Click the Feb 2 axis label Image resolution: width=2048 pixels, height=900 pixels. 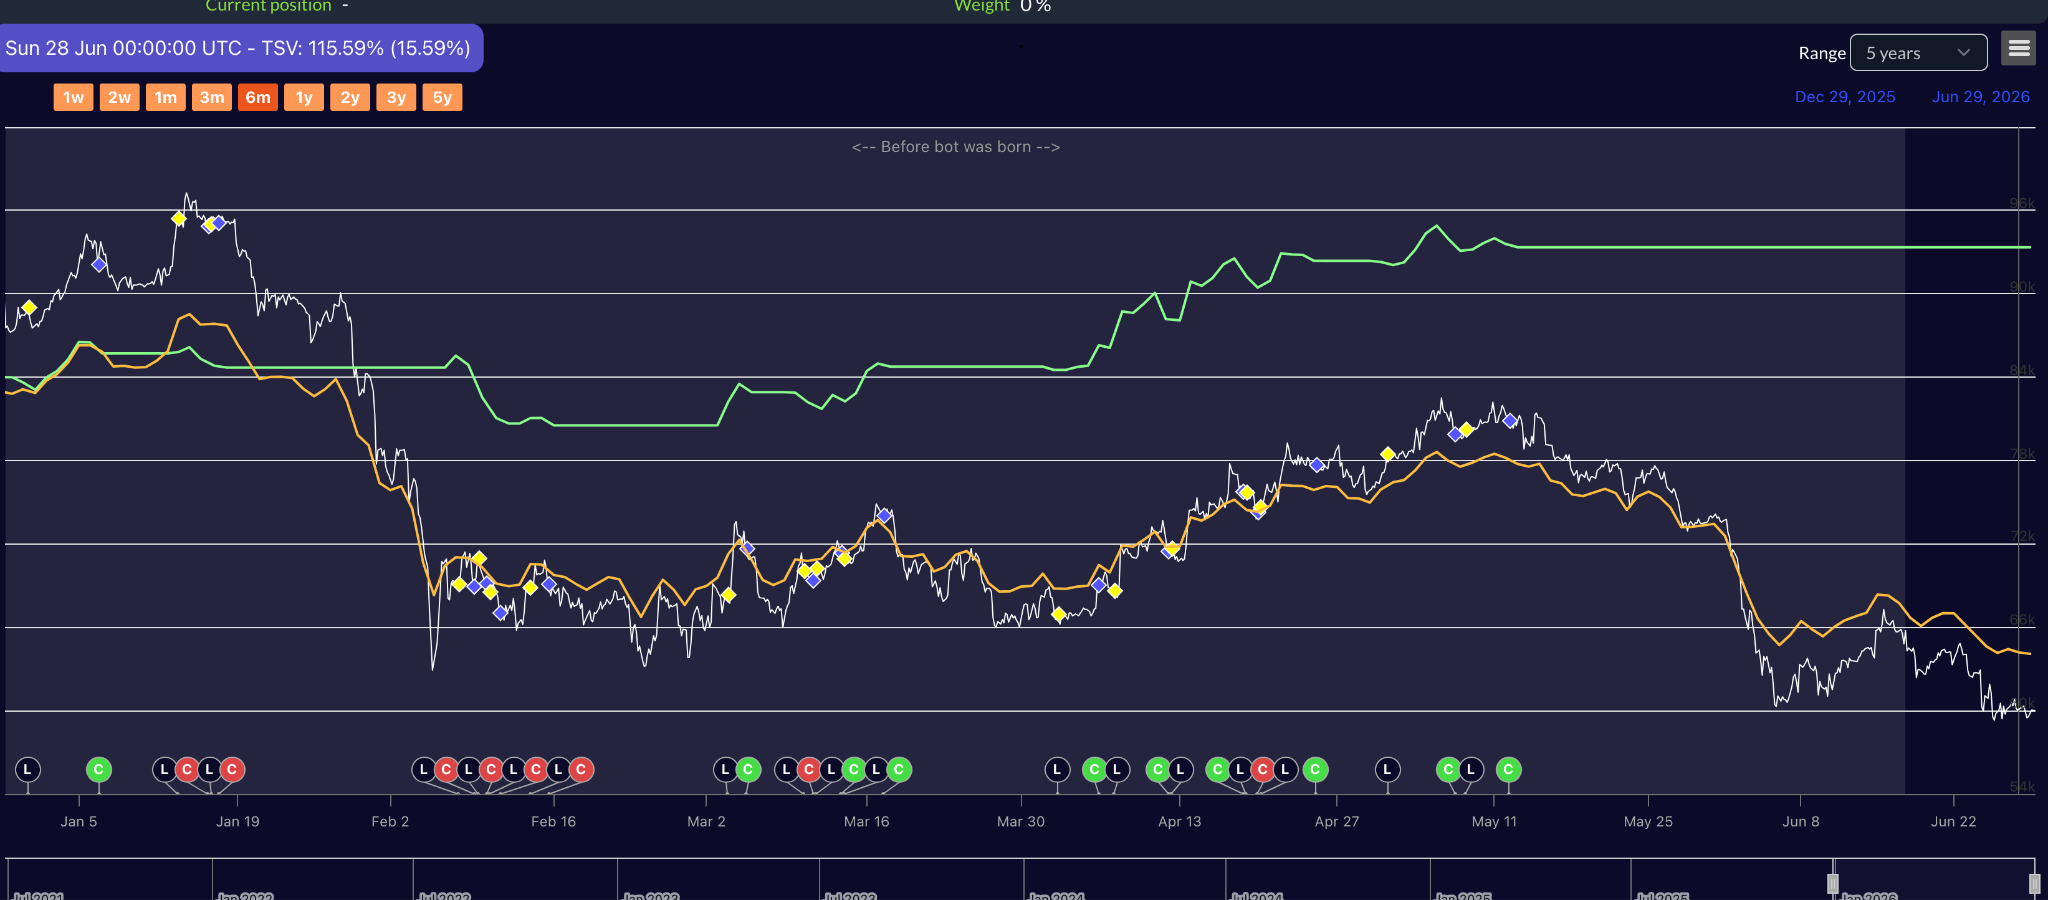[390, 821]
